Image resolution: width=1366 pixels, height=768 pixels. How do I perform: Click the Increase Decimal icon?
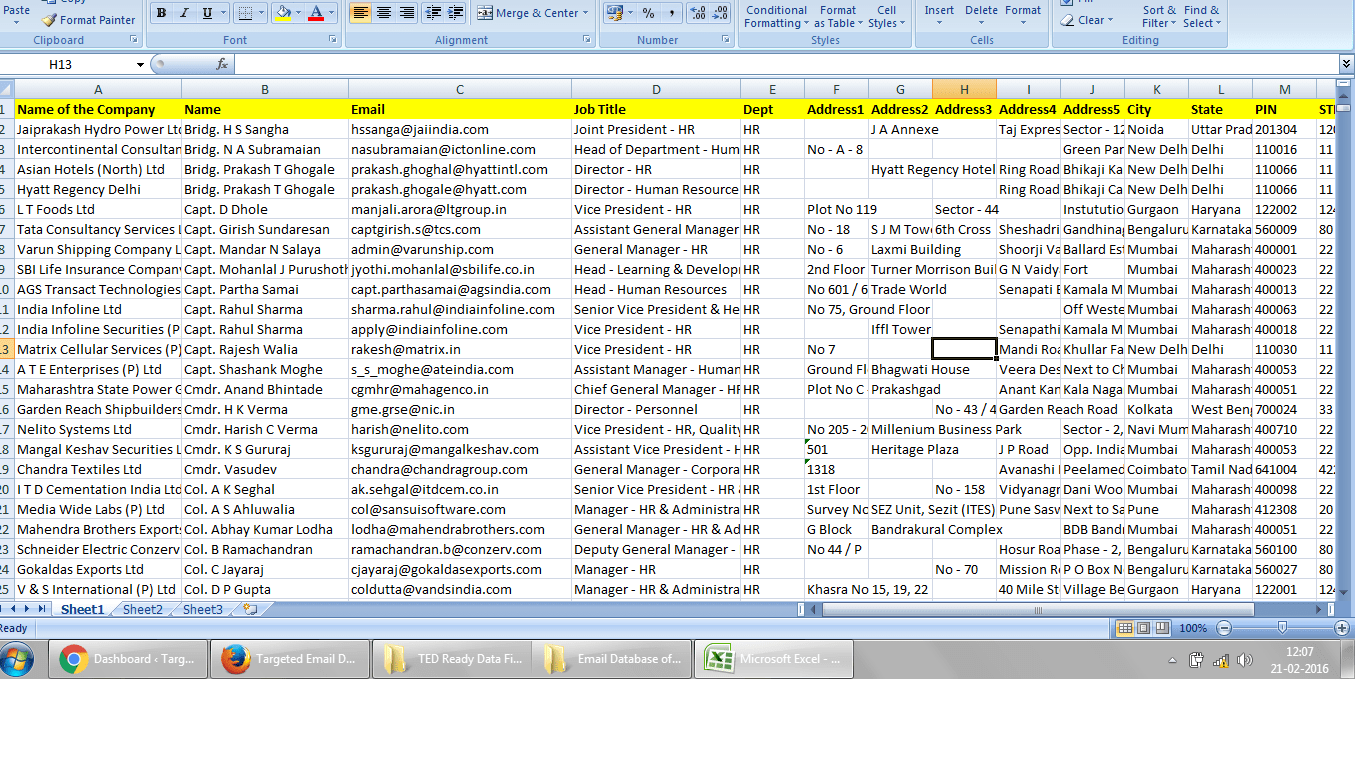[698, 13]
